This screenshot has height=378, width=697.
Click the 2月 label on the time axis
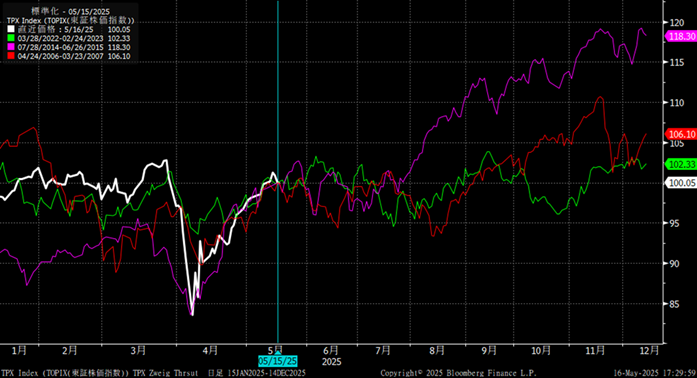tap(70, 350)
